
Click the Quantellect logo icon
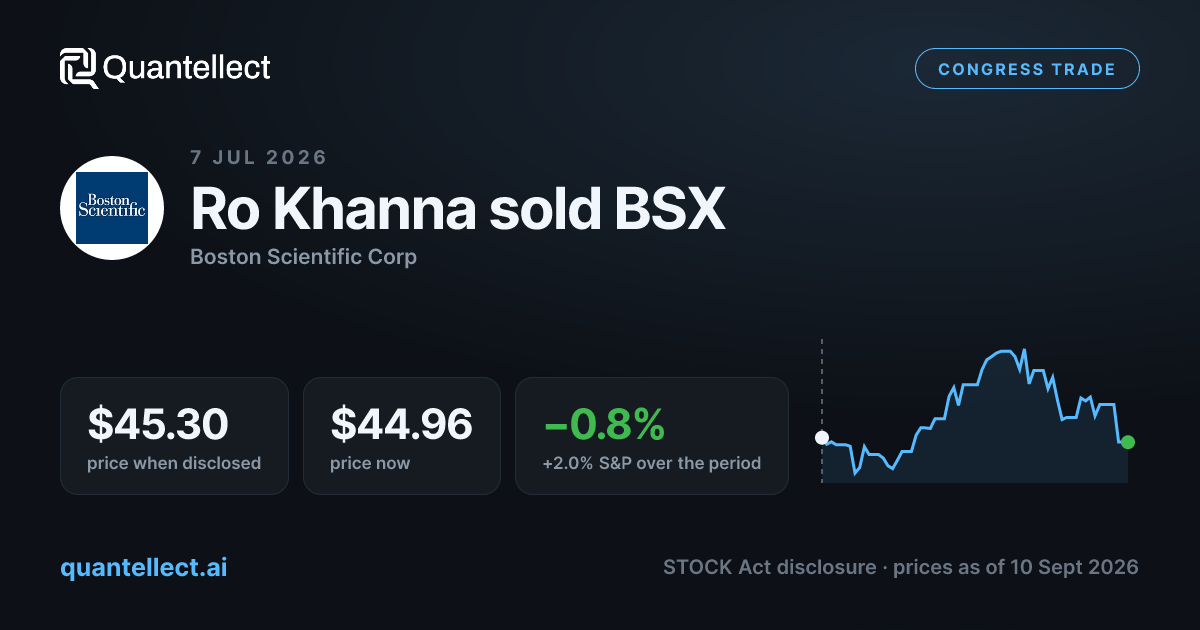click(79, 68)
